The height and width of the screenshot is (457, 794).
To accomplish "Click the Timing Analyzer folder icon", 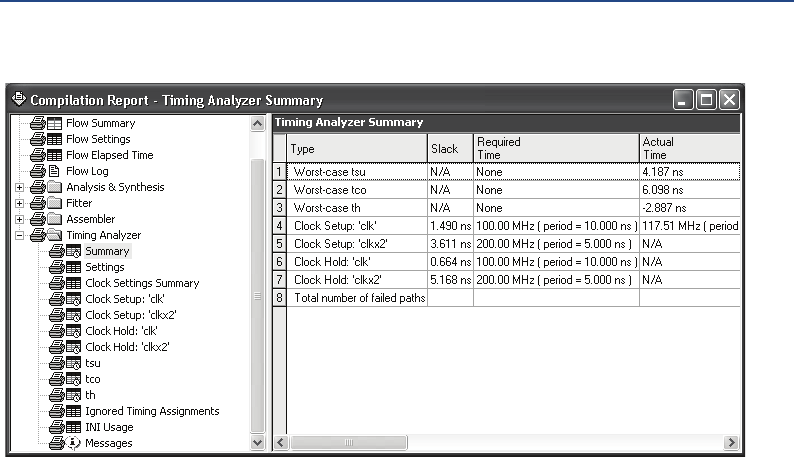I will pos(47,235).
